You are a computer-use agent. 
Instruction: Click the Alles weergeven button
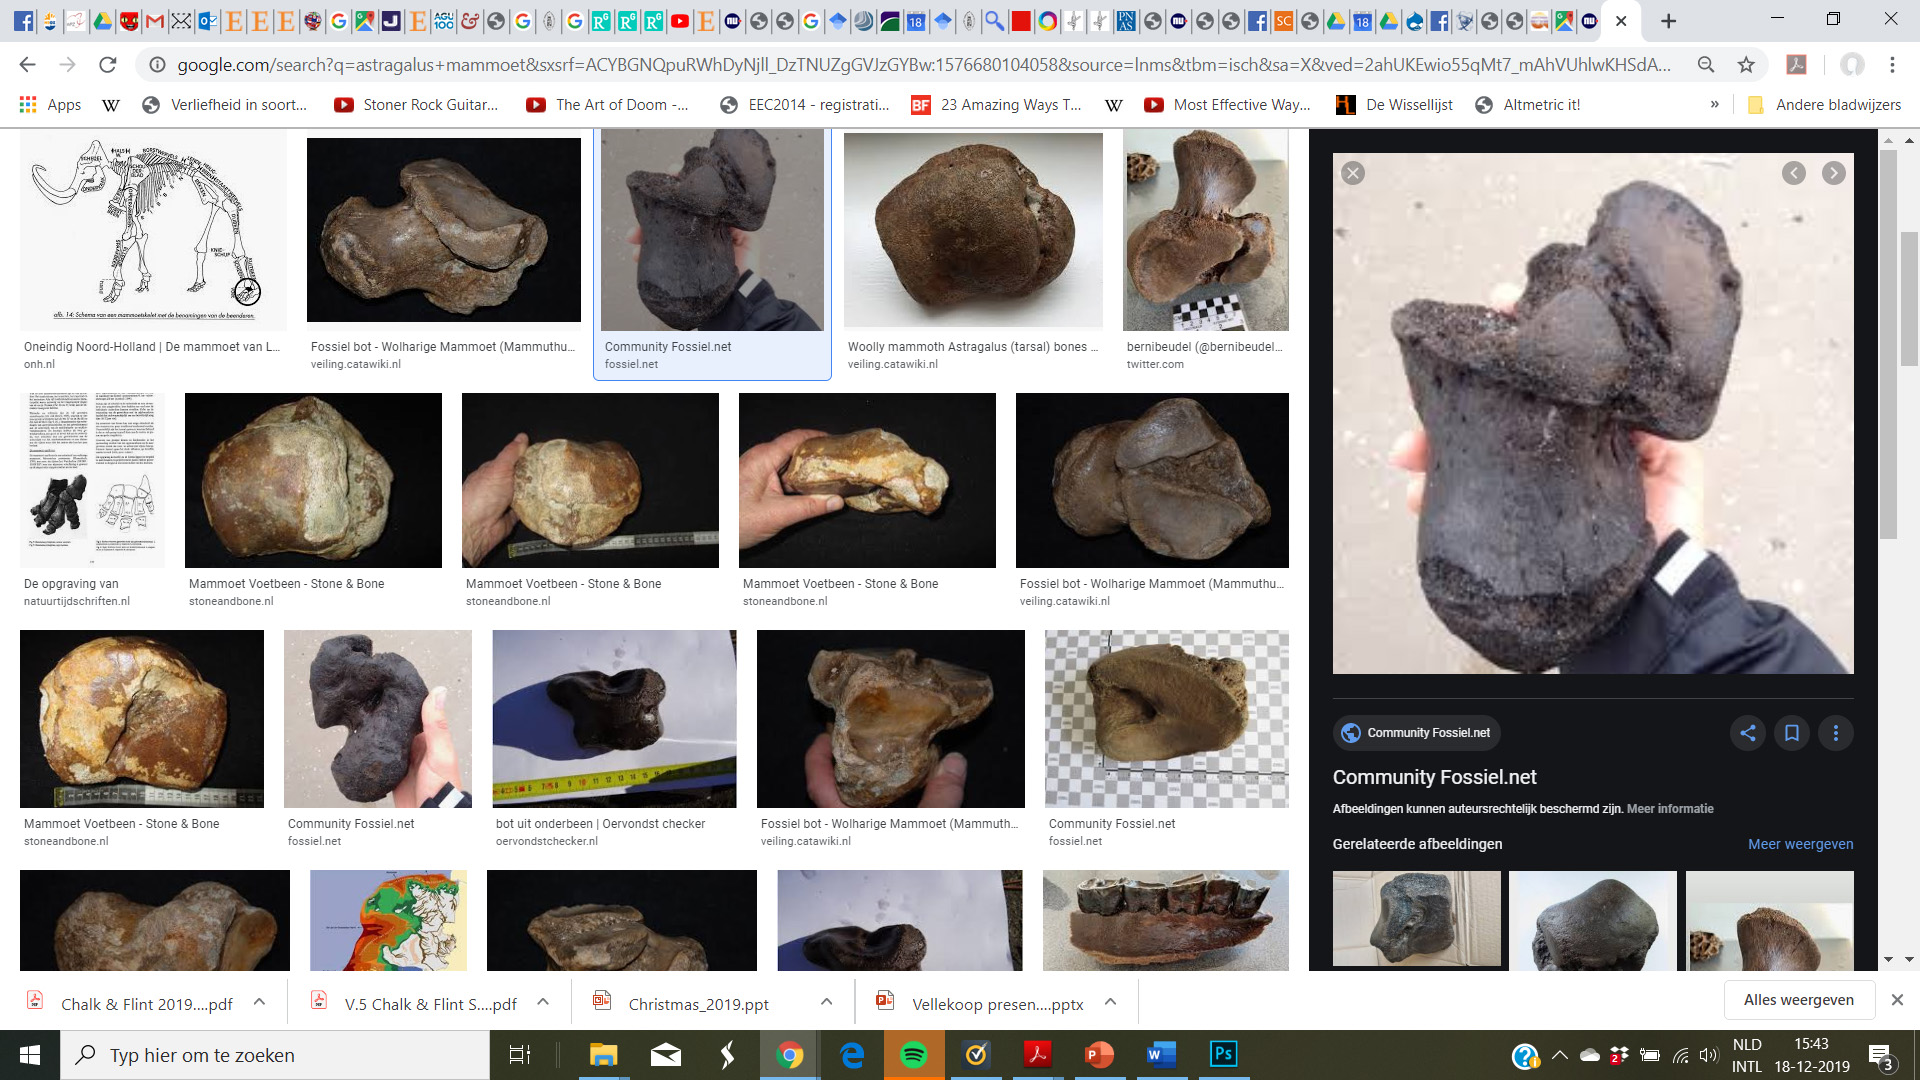1798,1000
